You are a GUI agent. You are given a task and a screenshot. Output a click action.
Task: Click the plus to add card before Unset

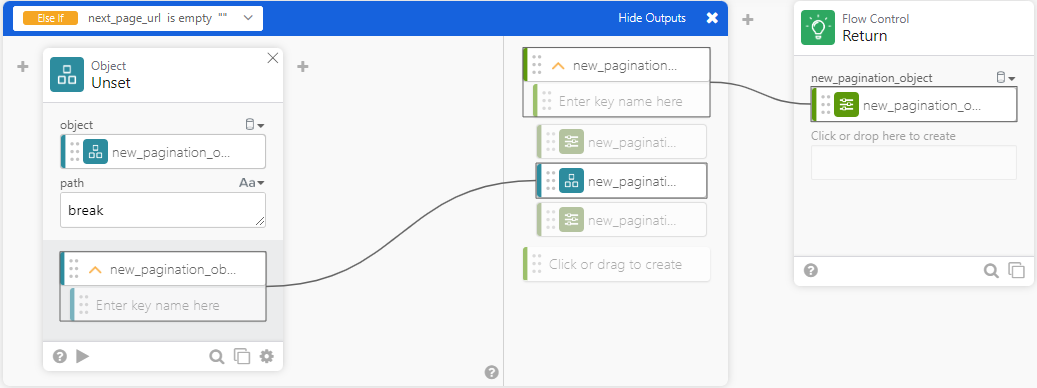[23, 67]
